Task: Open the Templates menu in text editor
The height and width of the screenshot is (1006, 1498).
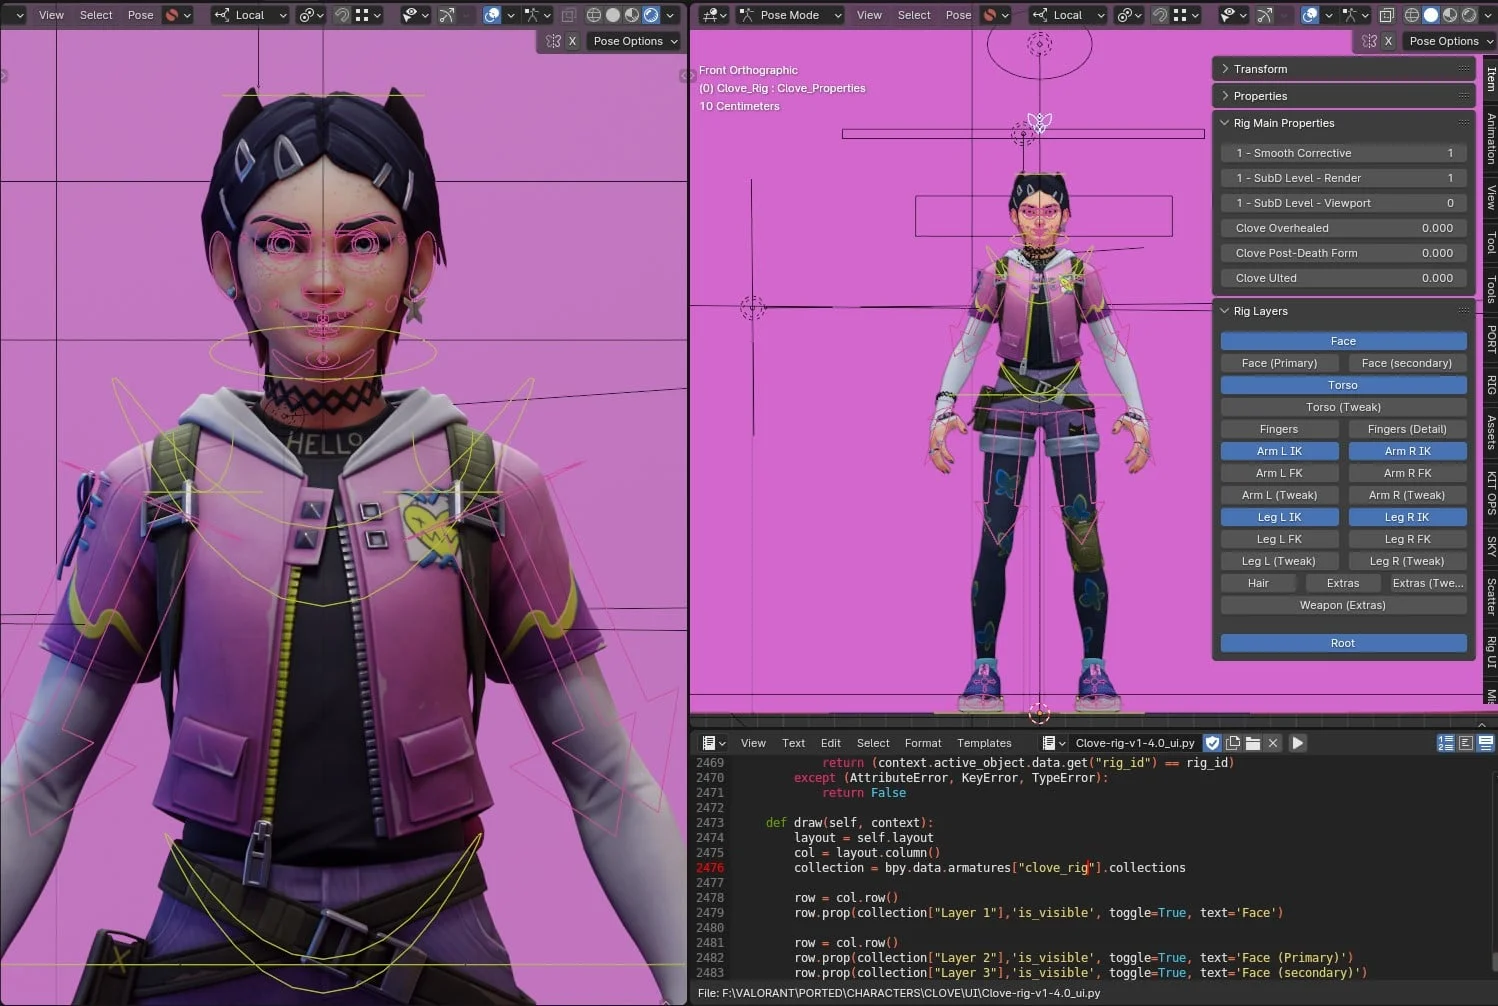Action: (984, 743)
